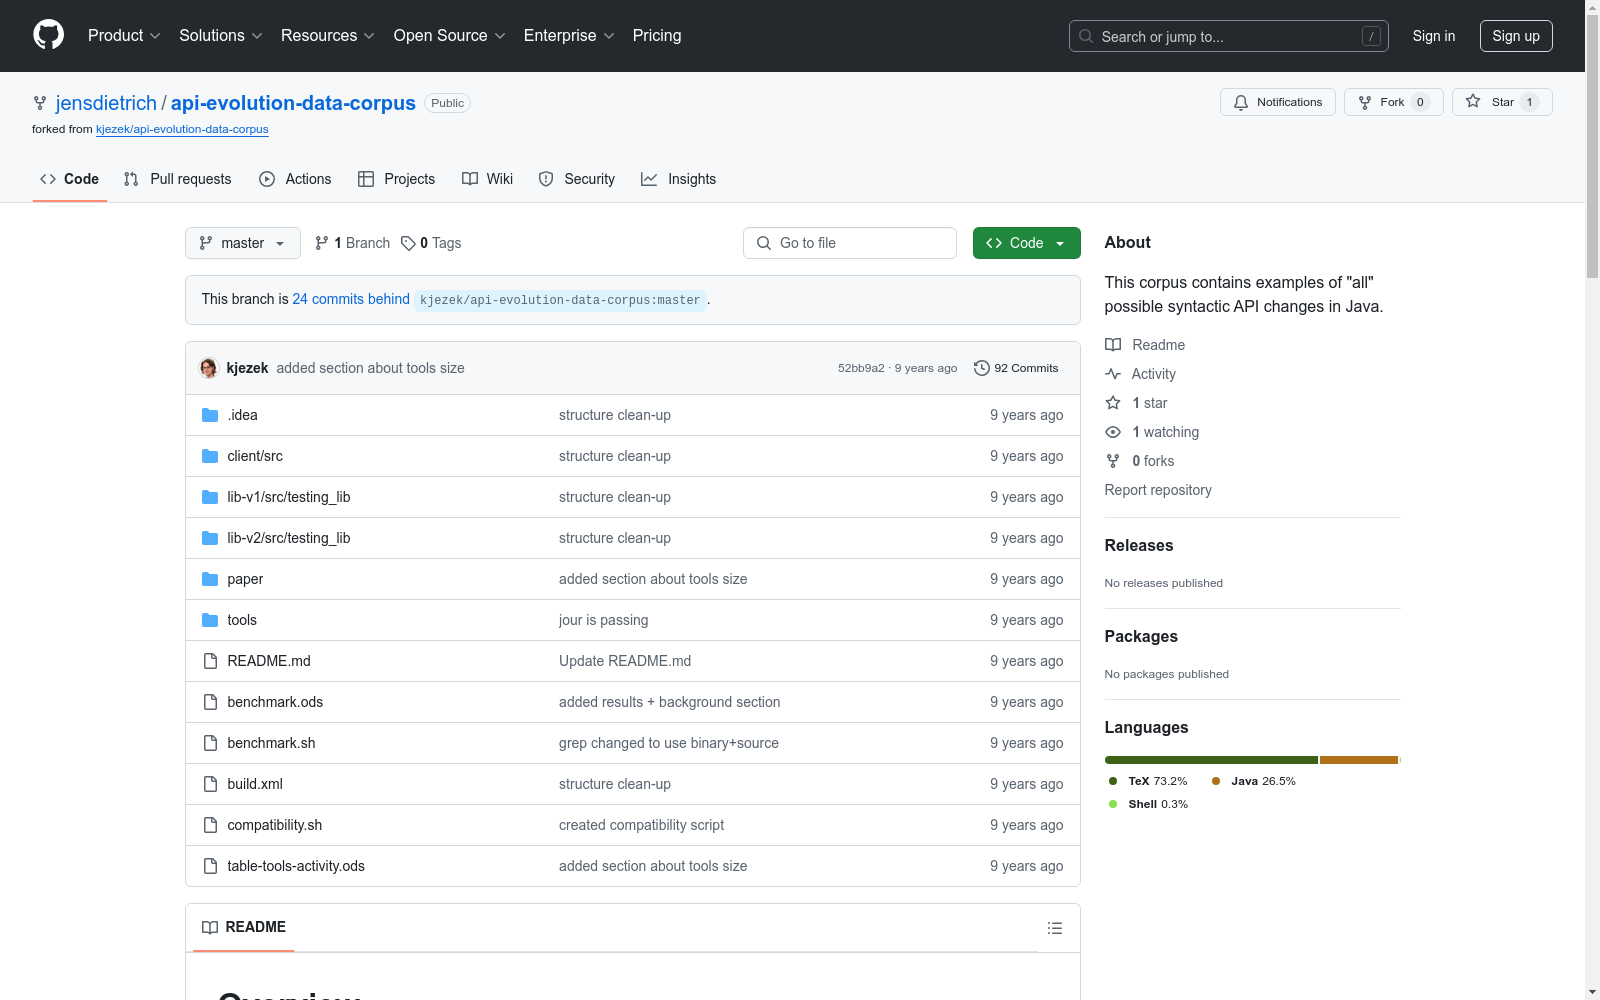
Task: Click the book icon next to Readme
Action: coord(1113,345)
